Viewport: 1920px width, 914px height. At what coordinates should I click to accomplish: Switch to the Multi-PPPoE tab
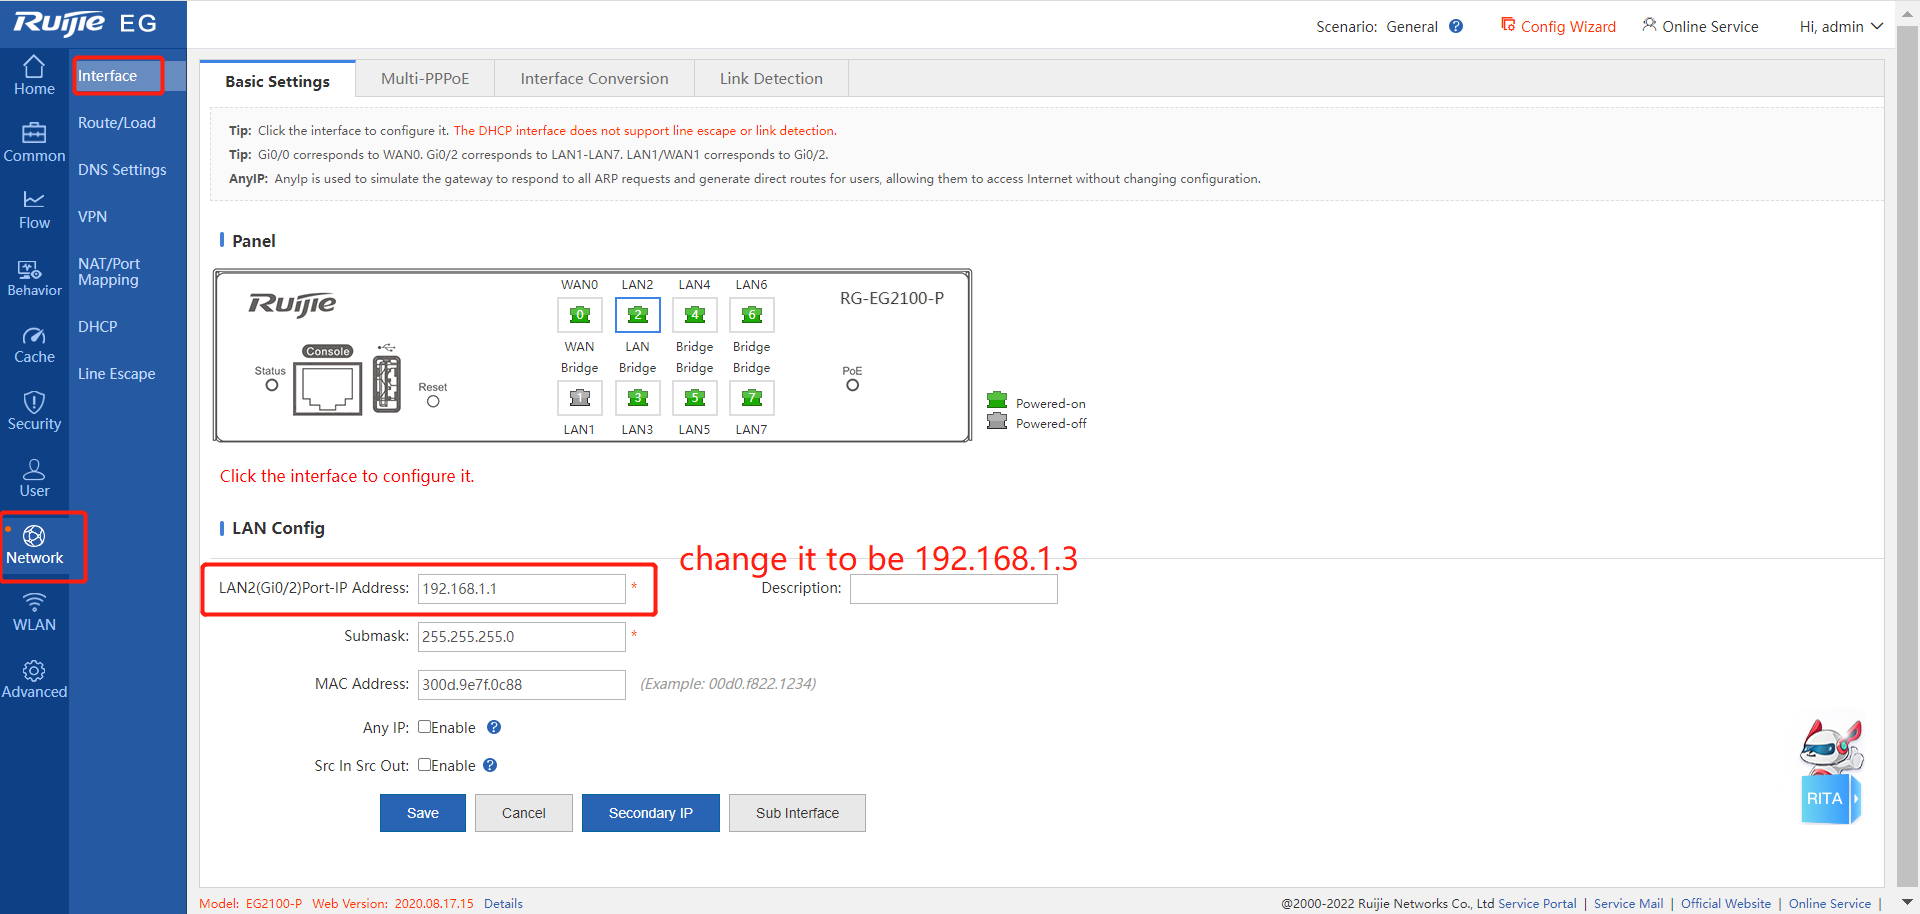tap(425, 79)
